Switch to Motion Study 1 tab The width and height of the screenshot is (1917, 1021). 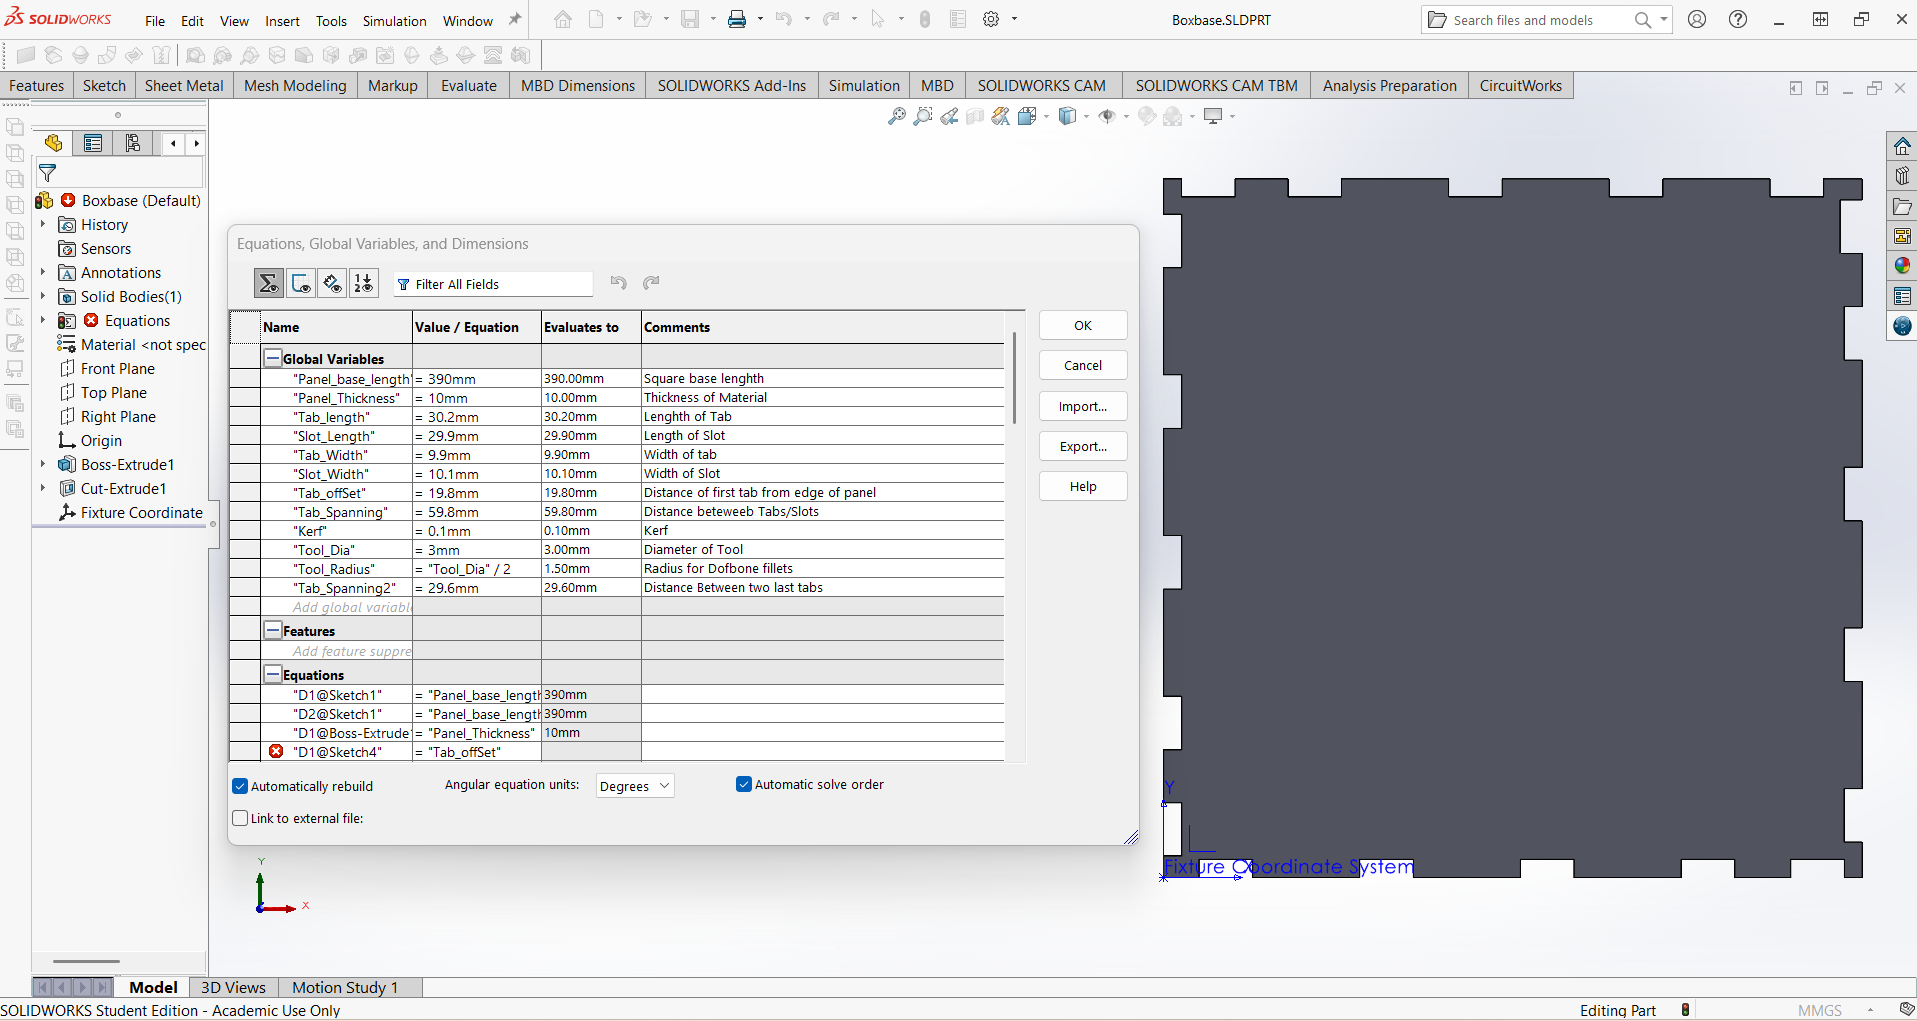[x=345, y=987]
